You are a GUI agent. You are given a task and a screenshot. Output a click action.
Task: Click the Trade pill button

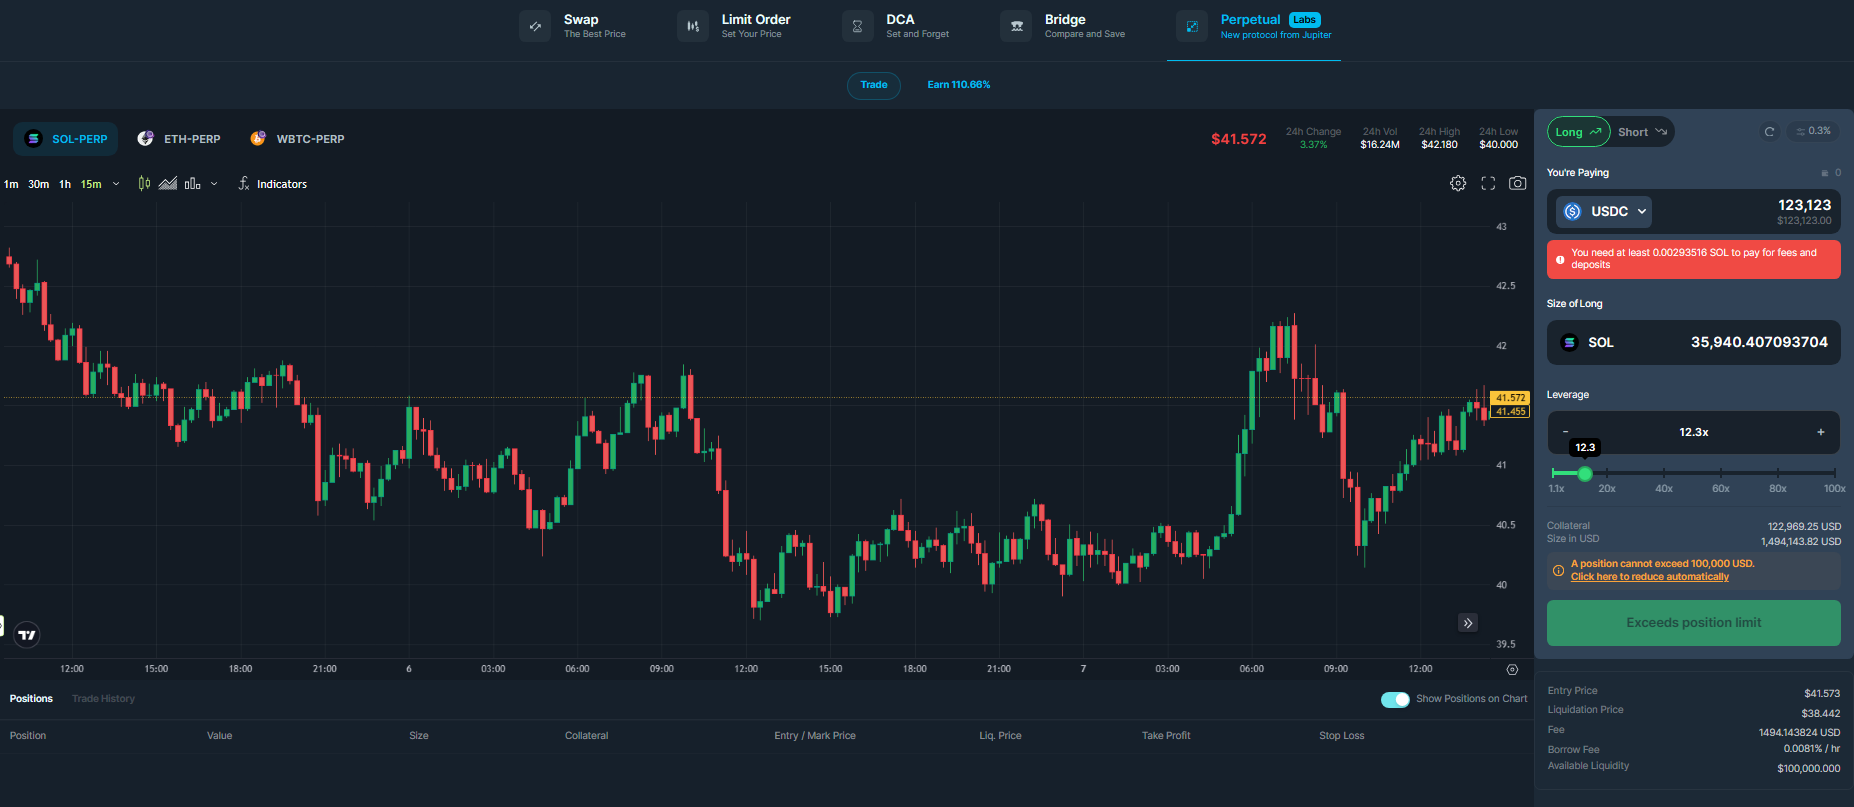[x=874, y=85]
